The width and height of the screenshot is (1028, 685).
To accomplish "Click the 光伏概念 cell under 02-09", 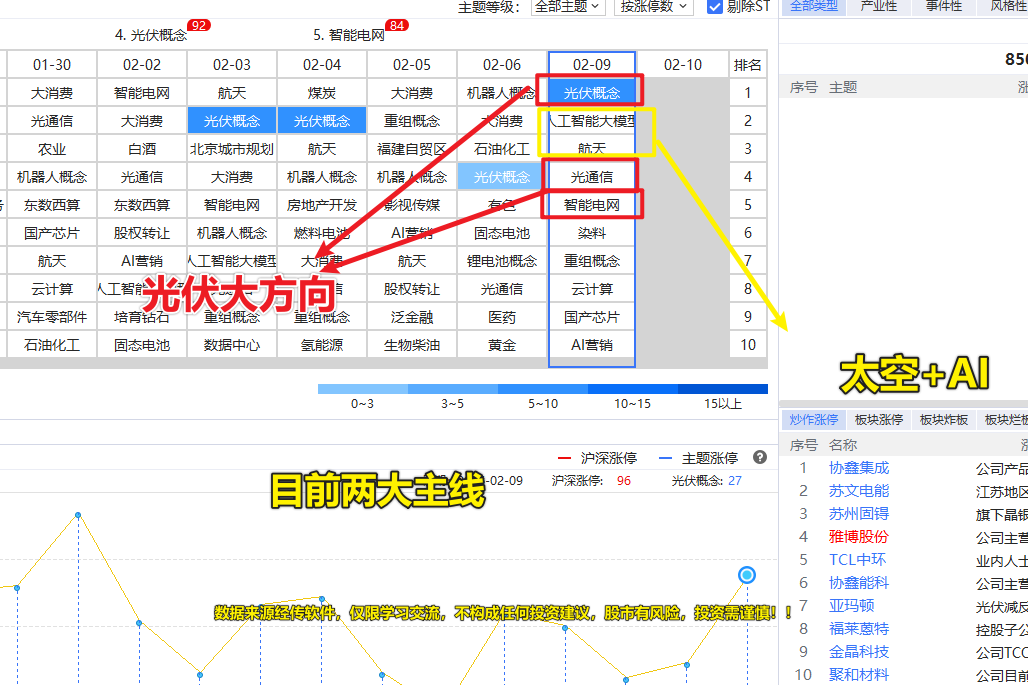I will pyautogui.click(x=592, y=93).
